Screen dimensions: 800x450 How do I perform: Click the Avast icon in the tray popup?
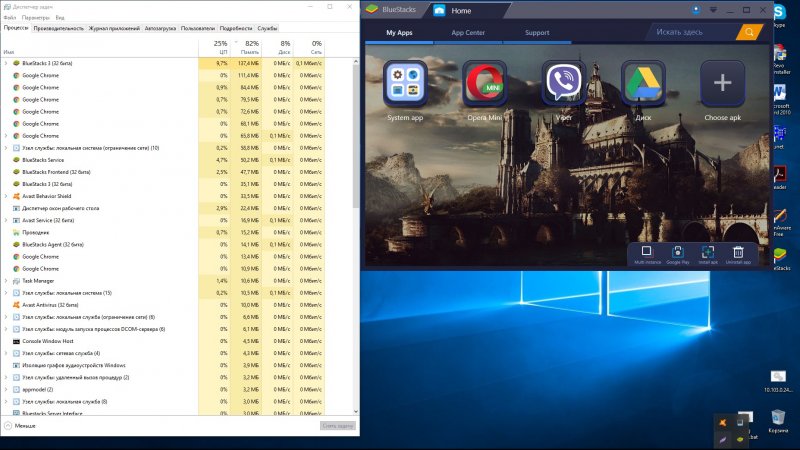click(722, 422)
